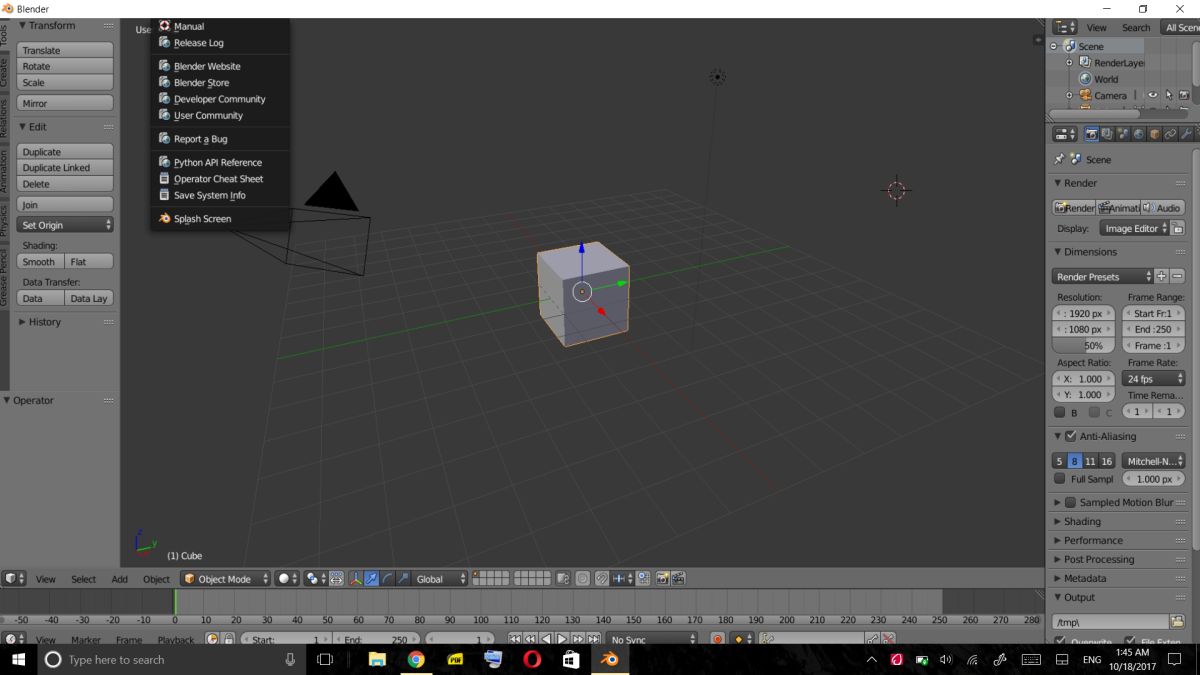The width and height of the screenshot is (1200, 675).
Task: Open the Scene properties tab icon
Action: 1123,134
